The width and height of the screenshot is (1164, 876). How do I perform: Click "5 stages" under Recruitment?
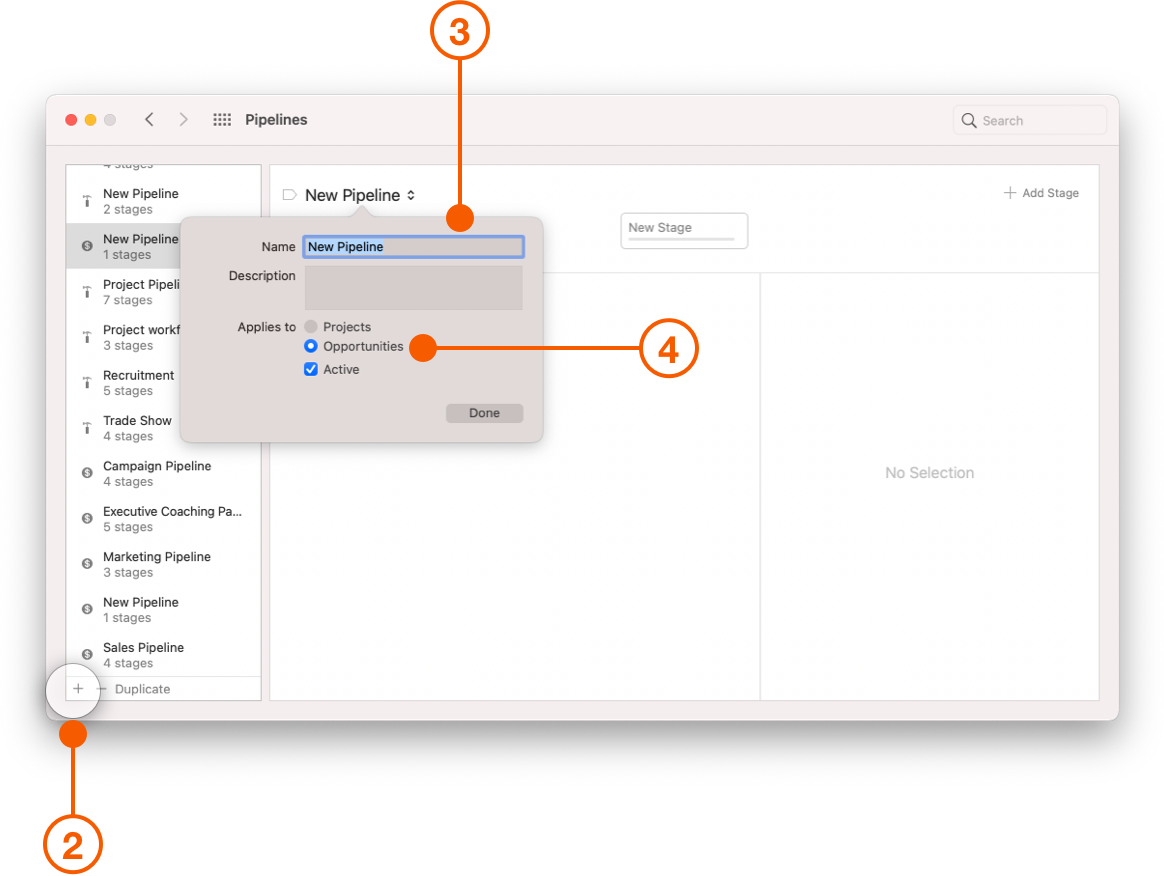tap(128, 391)
